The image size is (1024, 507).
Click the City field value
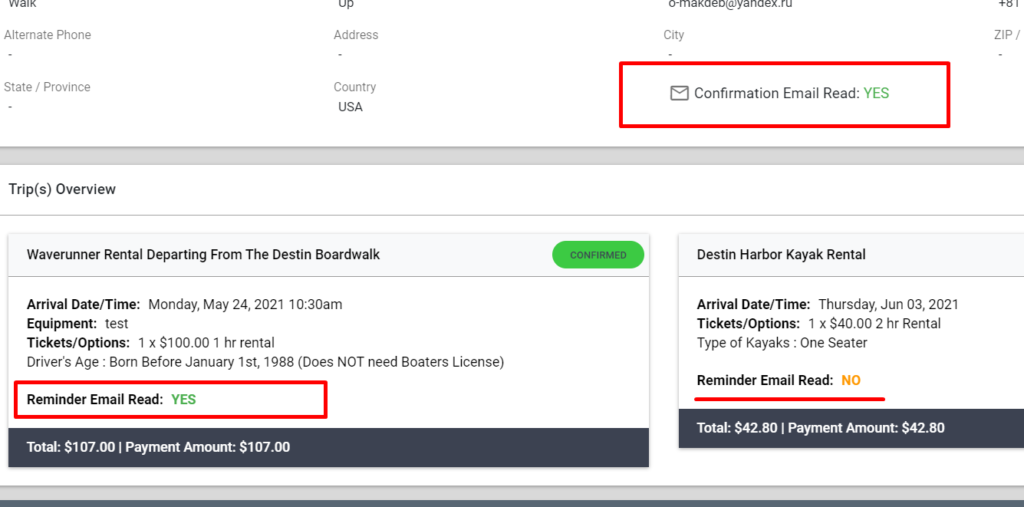(x=670, y=55)
